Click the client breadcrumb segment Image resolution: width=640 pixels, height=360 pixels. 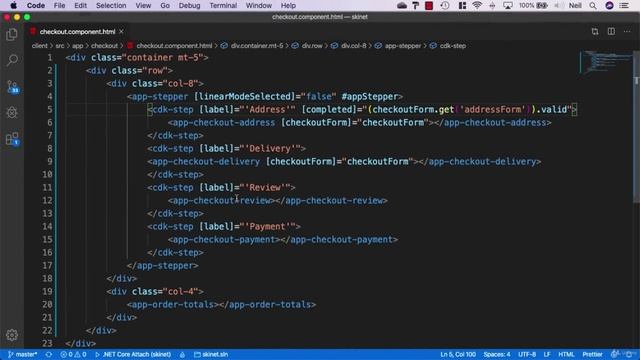39,46
